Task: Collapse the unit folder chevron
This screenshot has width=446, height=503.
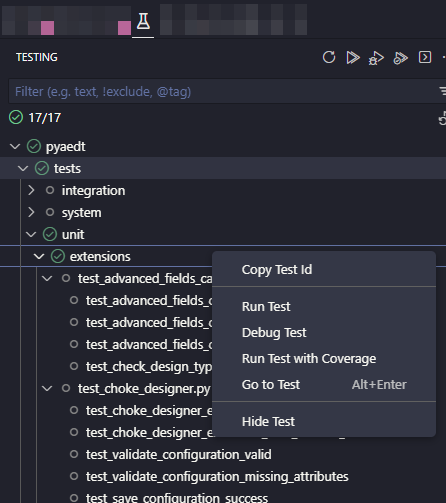Action: pos(31,234)
